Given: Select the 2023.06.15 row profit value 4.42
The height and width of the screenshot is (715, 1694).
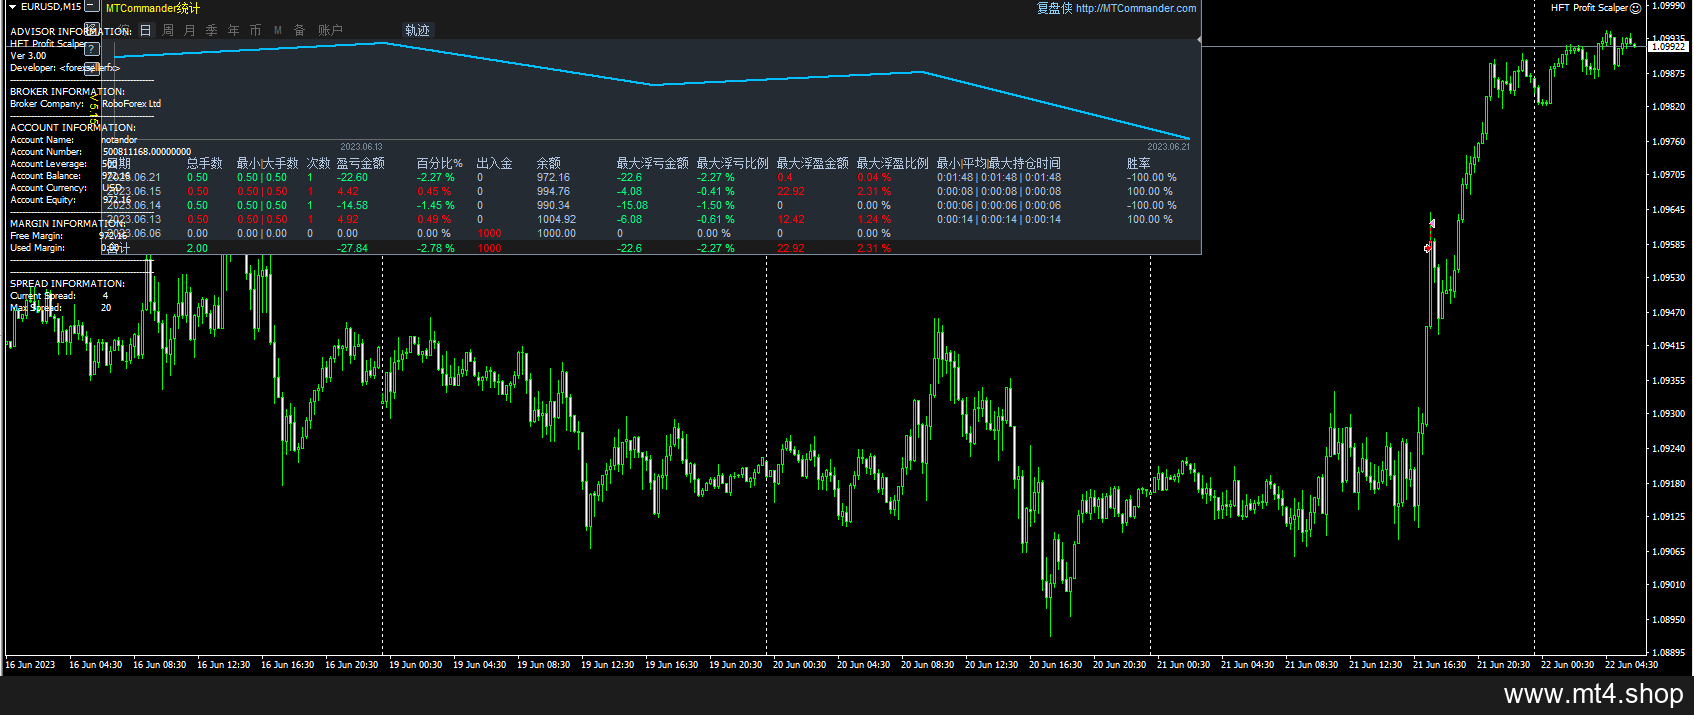Looking at the screenshot, I should (347, 192).
